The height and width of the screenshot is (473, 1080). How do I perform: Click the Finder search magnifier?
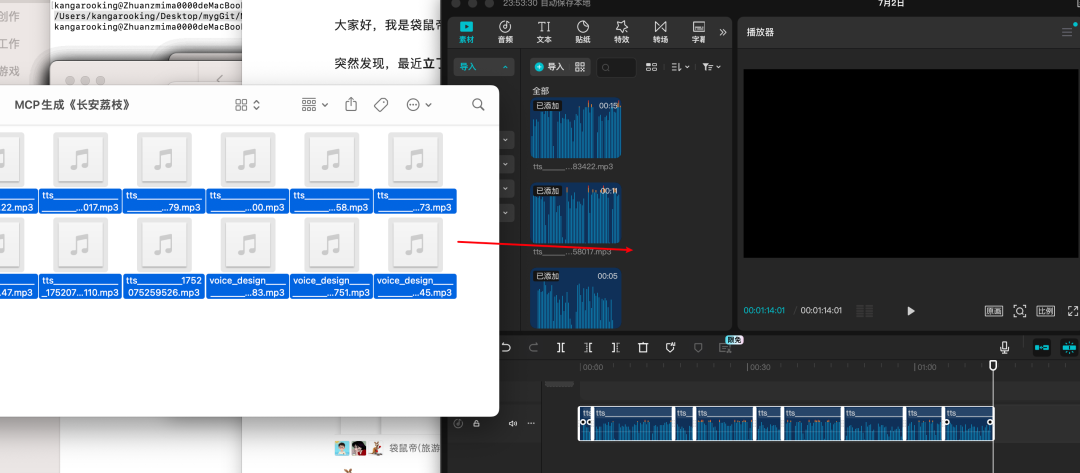(x=478, y=105)
